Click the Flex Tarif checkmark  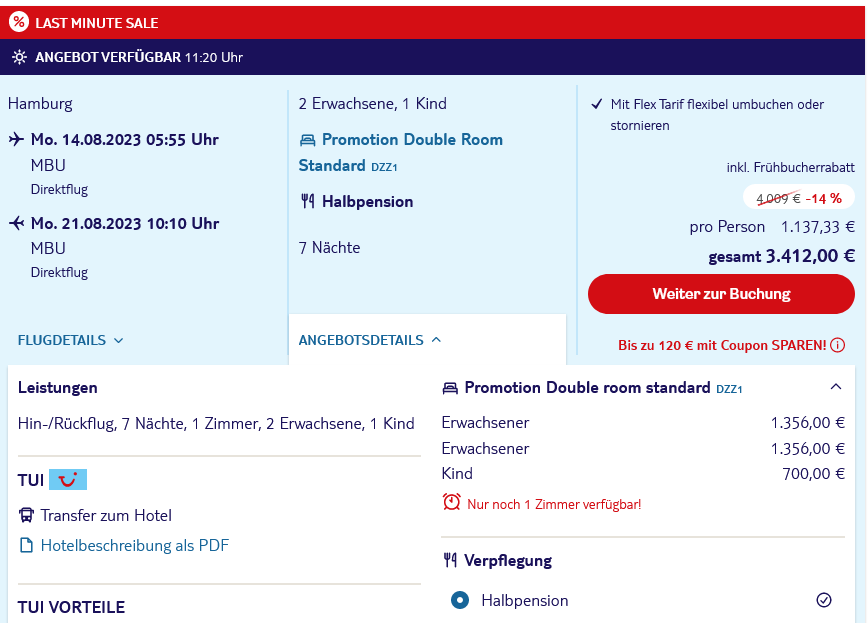[596, 104]
